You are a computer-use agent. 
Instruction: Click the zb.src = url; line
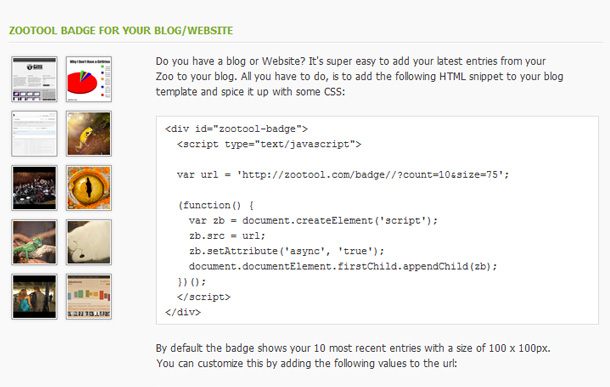(227, 236)
